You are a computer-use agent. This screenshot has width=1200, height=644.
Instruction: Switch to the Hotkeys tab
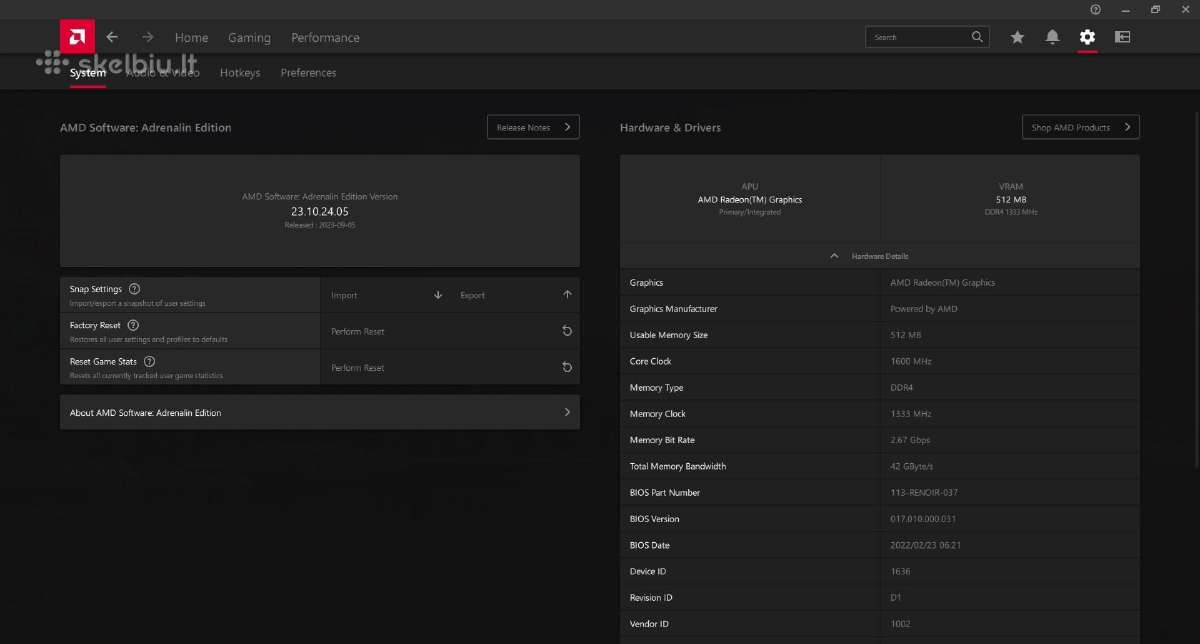240,72
